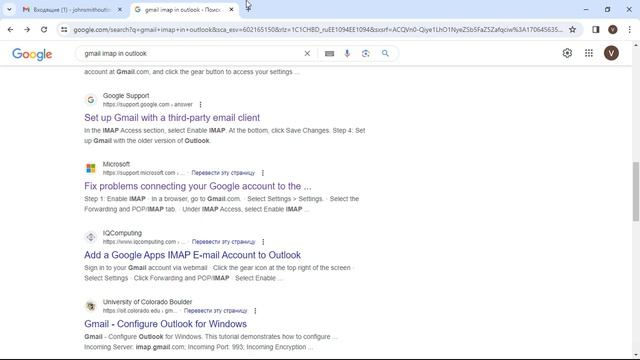
Task: Translate the IQComputing result page
Action: pyautogui.click(x=223, y=242)
